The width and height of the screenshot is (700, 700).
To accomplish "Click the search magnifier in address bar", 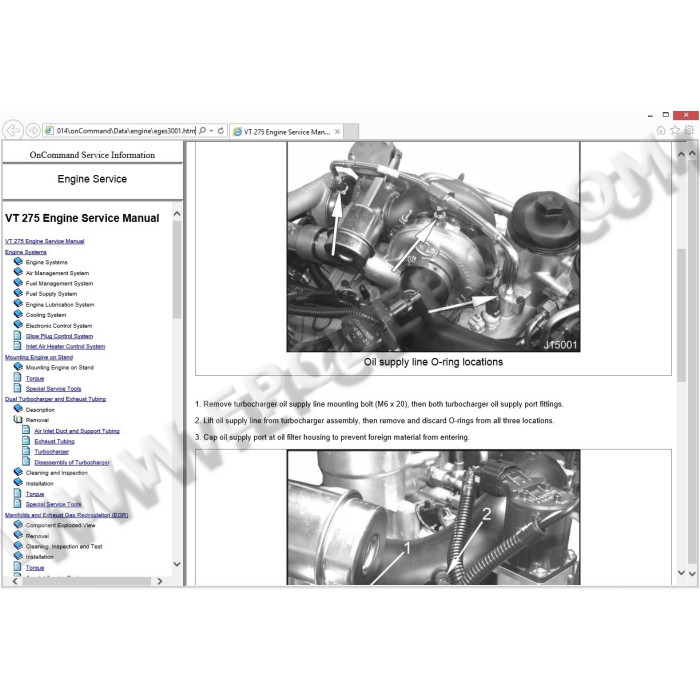I will 202,130.
